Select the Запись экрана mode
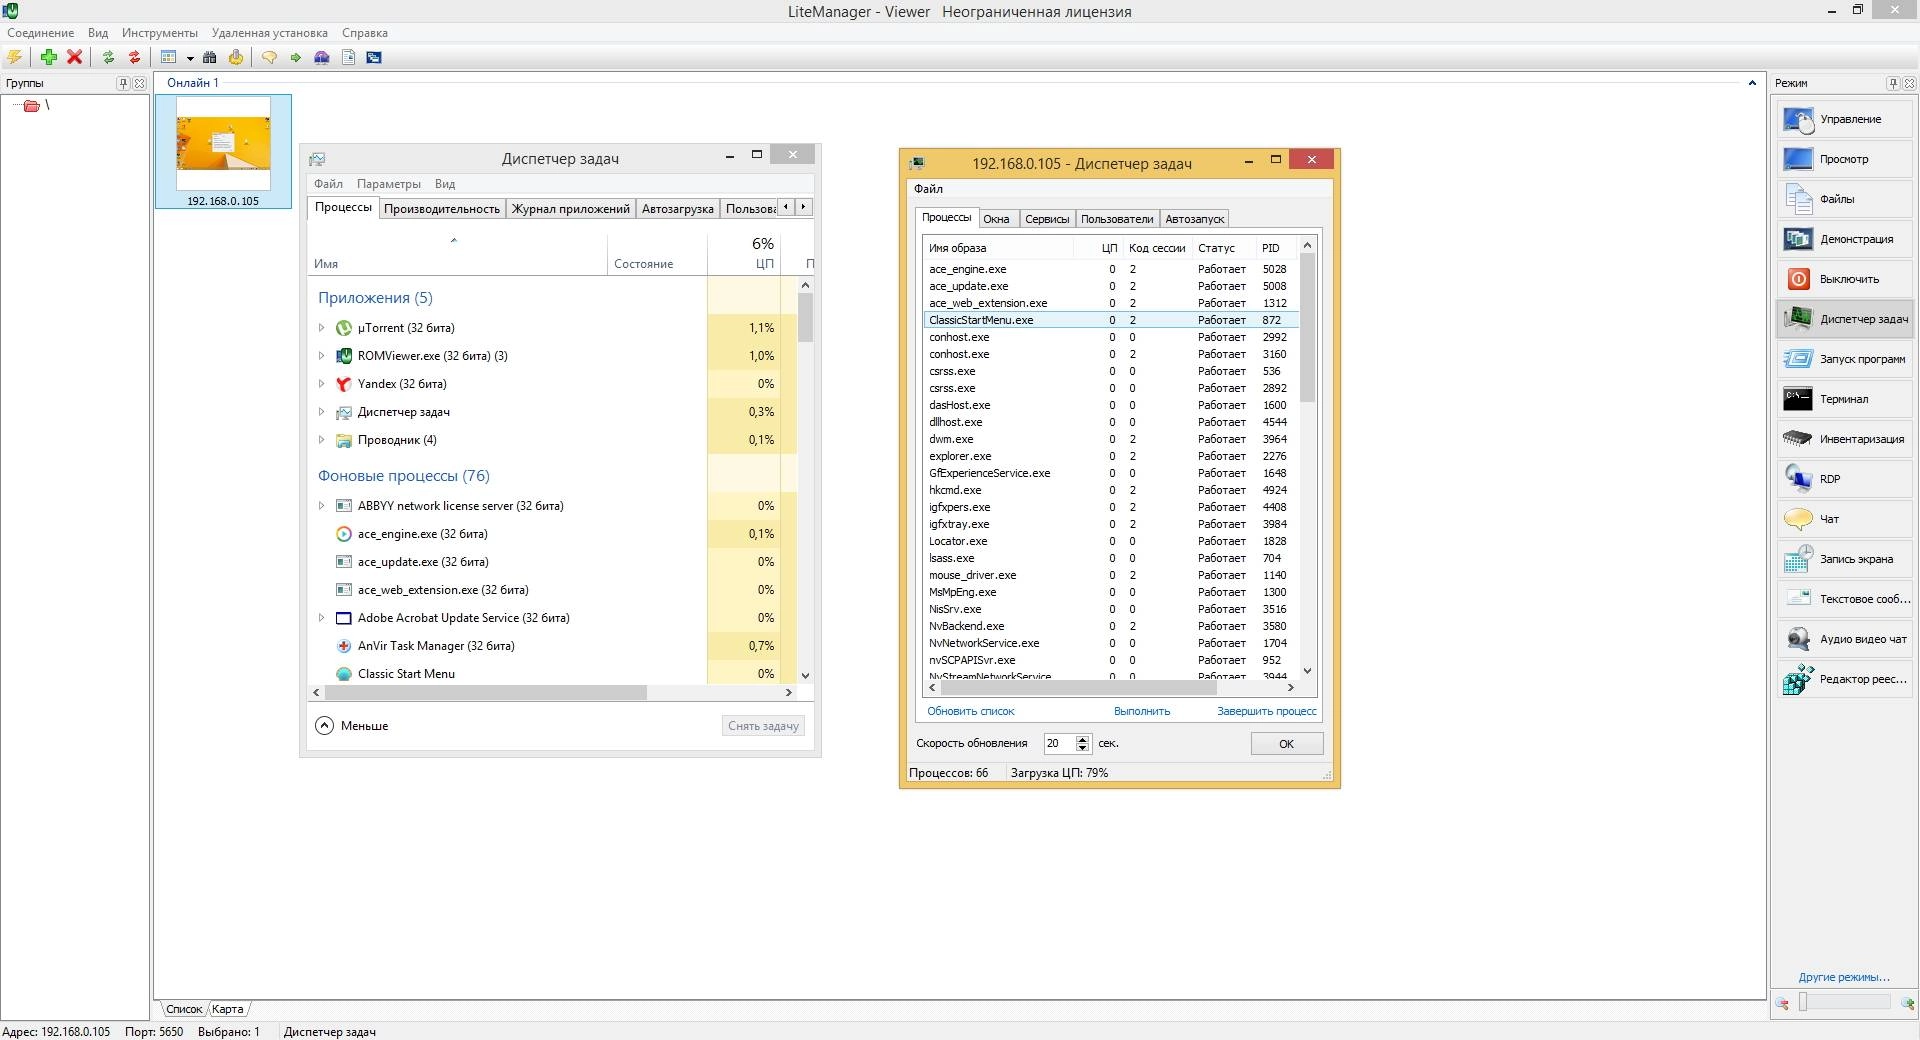The image size is (1920, 1040). pyautogui.click(x=1845, y=559)
